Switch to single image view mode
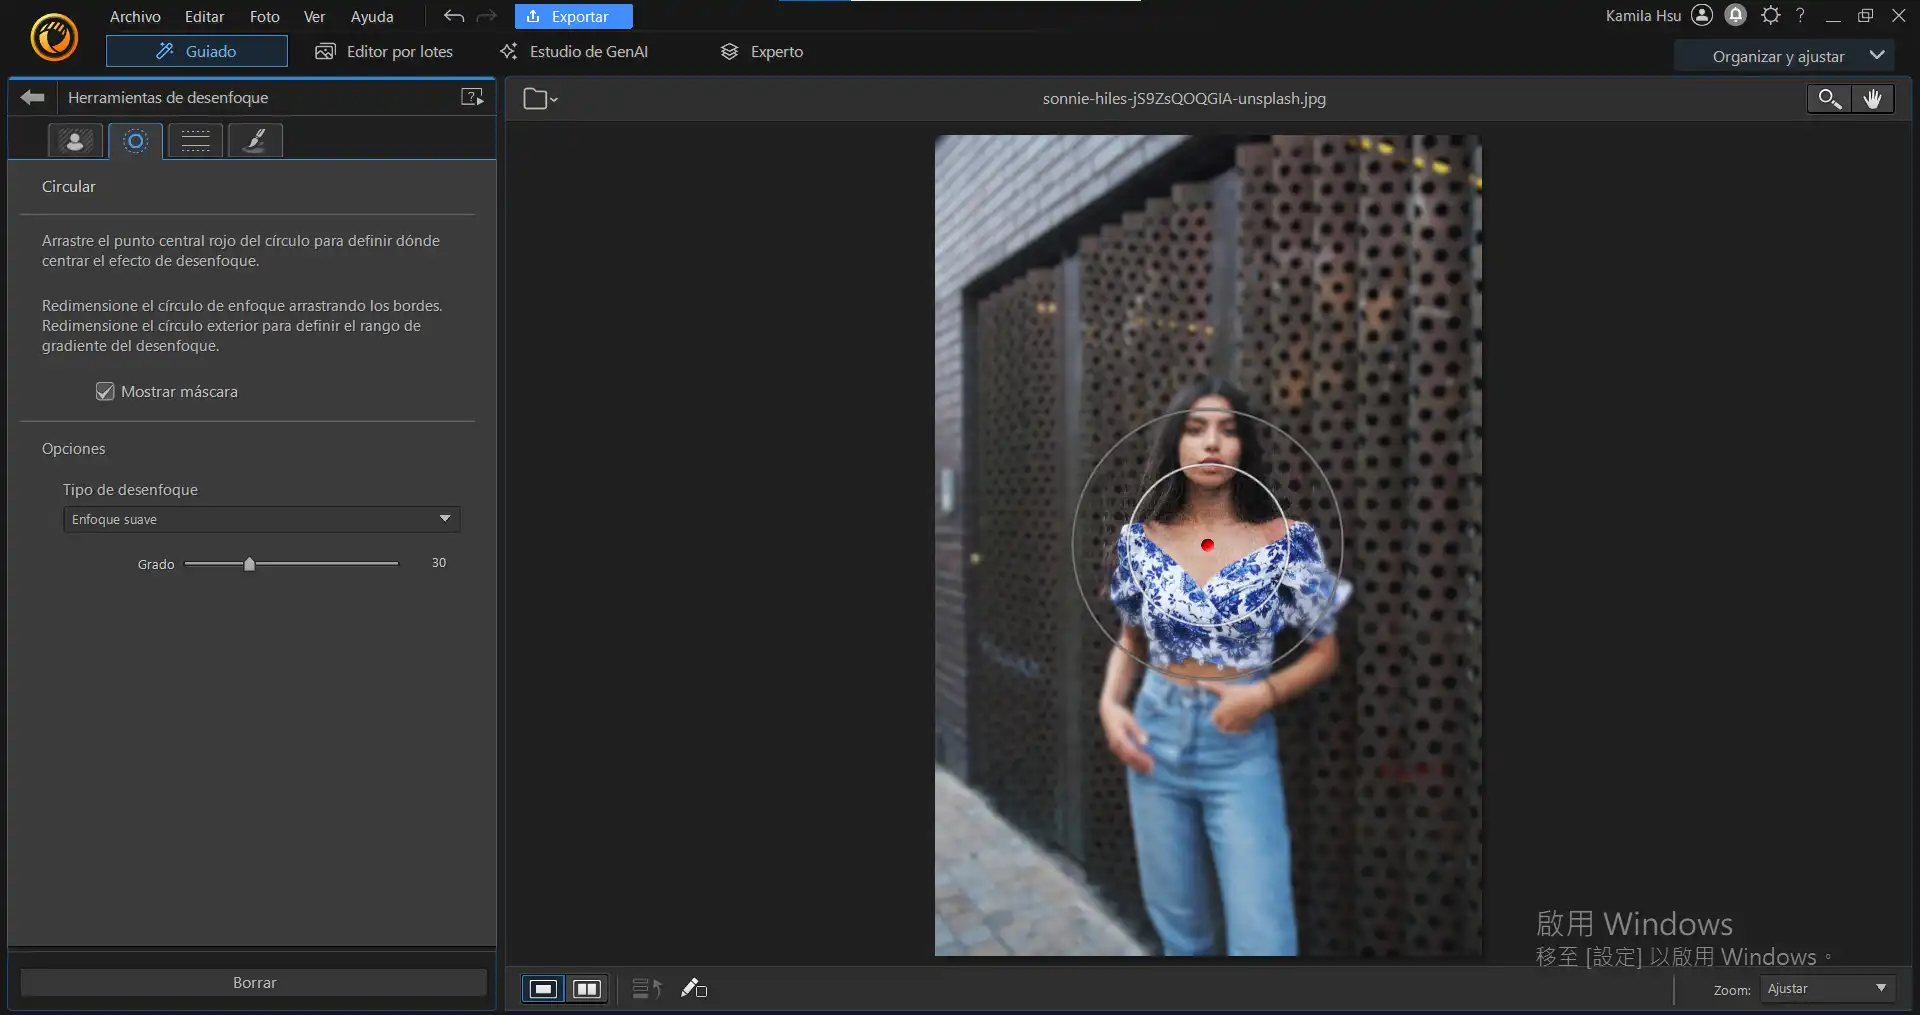Viewport: 1920px width, 1015px height. tap(543, 989)
